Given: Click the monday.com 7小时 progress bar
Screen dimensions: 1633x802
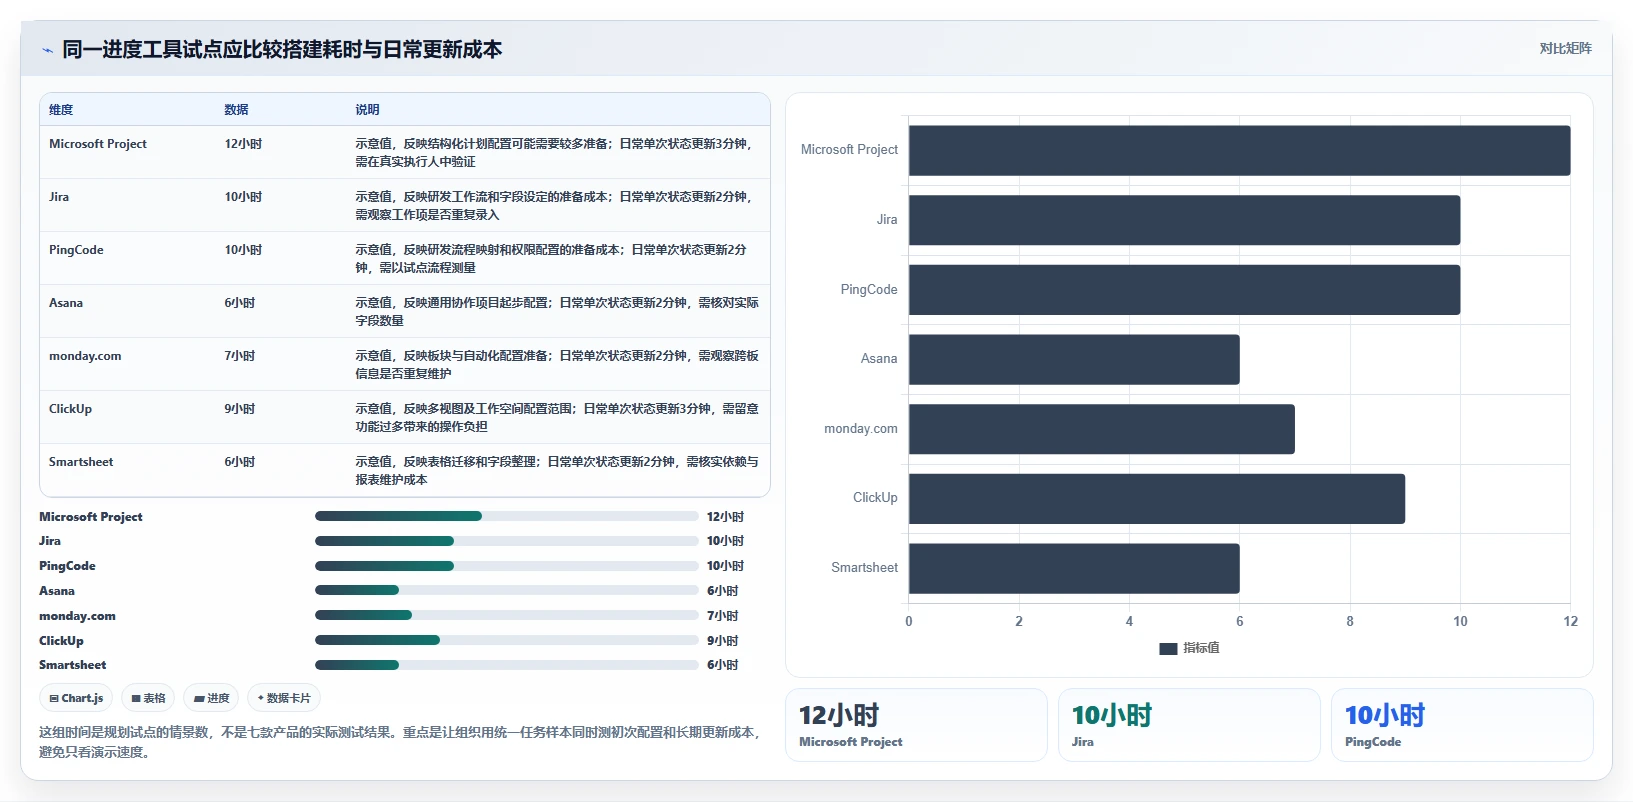Looking at the screenshot, I should (x=506, y=615).
